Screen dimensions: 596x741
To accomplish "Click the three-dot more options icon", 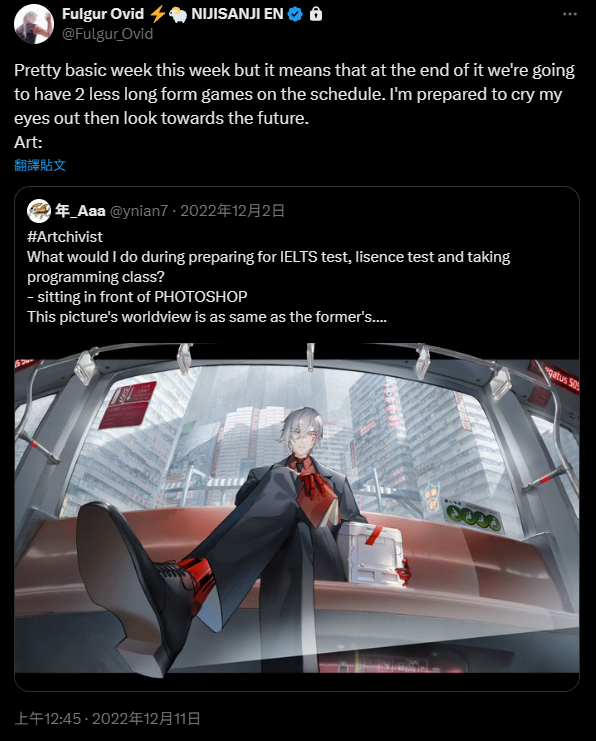I will coord(570,14).
